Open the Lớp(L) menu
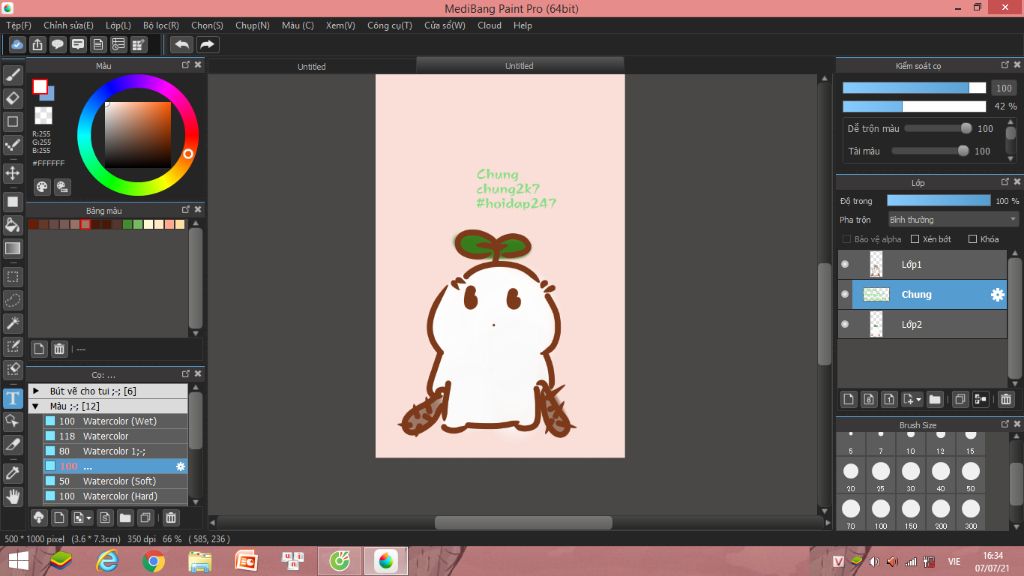Screen dimensions: 1024x576 pos(118,25)
